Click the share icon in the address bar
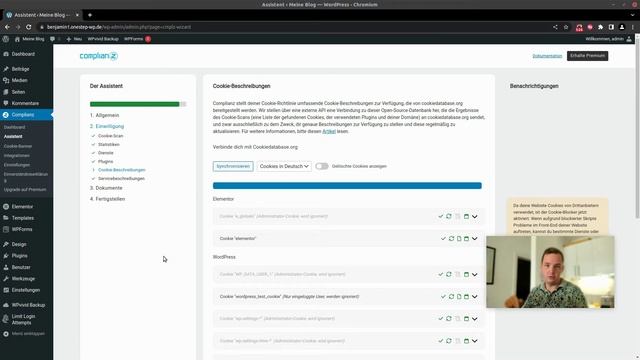The width and height of the screenshot is (640, 360). pyautogui.click(x=555, y=27)
